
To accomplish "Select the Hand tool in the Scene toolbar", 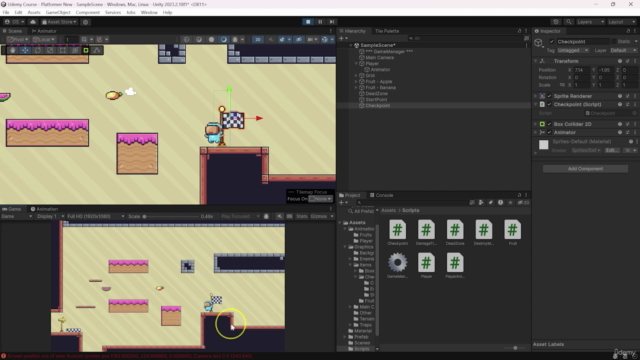I will click(13, 50).
